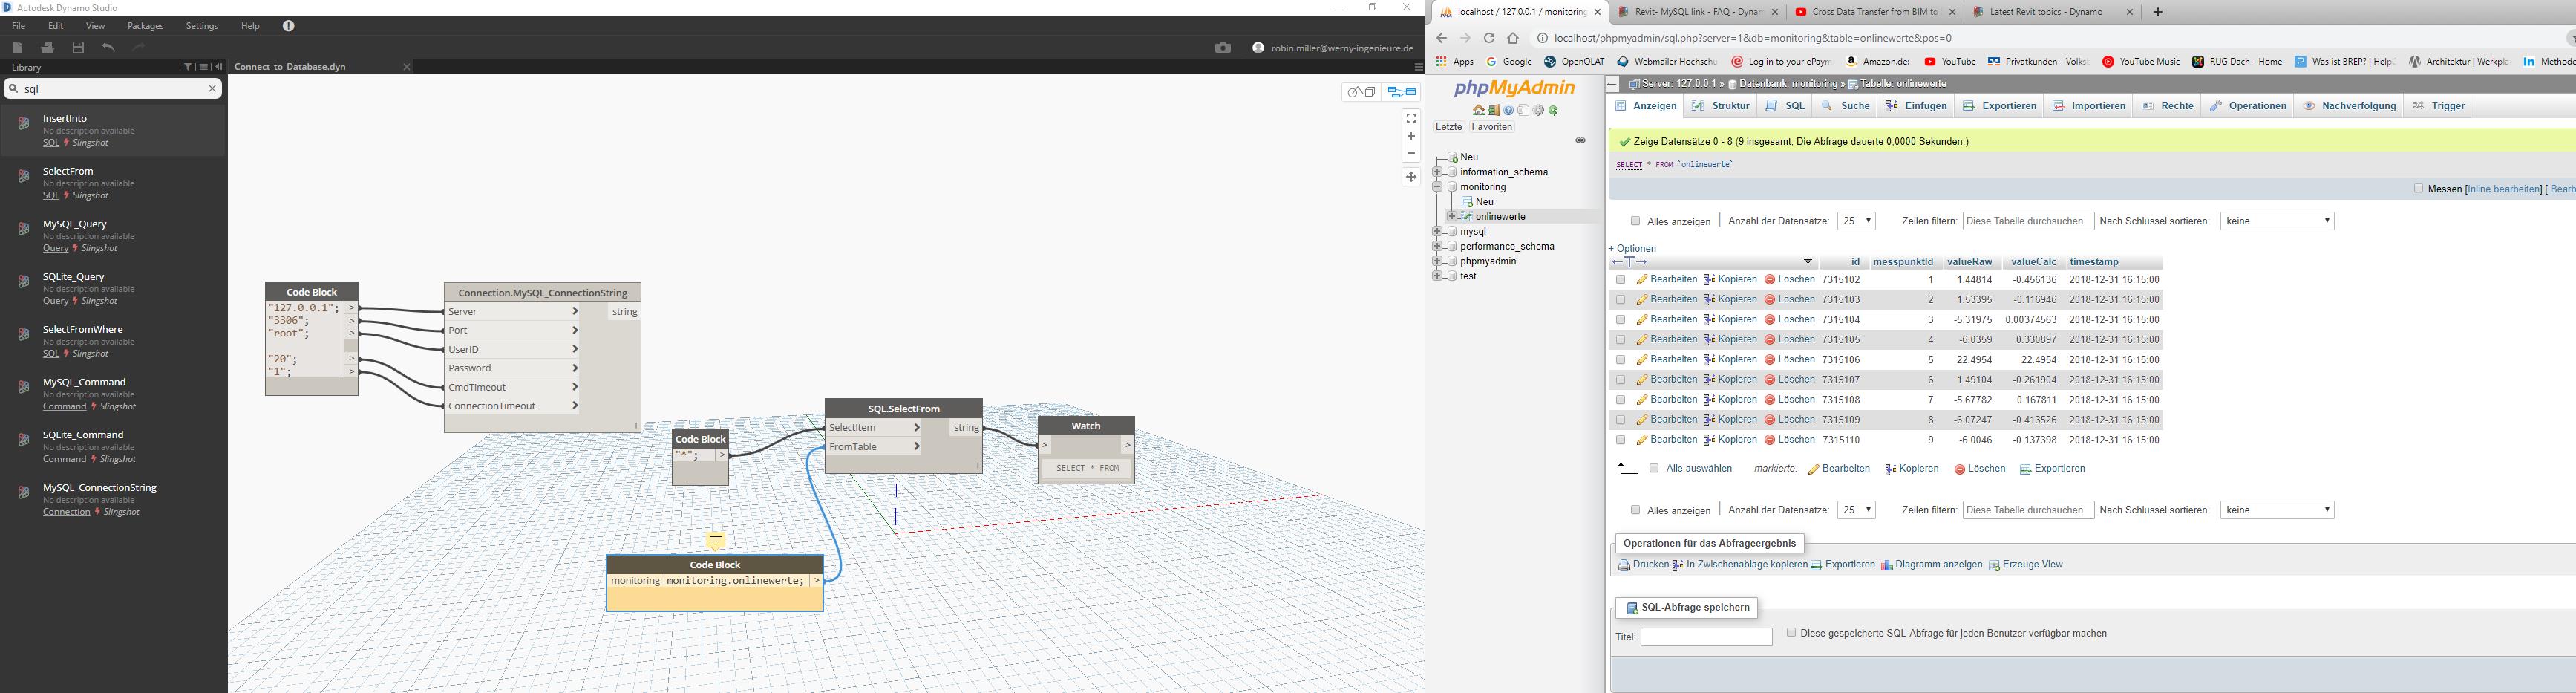Enable the Messen profiling checkbox
Viewport: 2576px width, 693px height.
pos(2418,189)
